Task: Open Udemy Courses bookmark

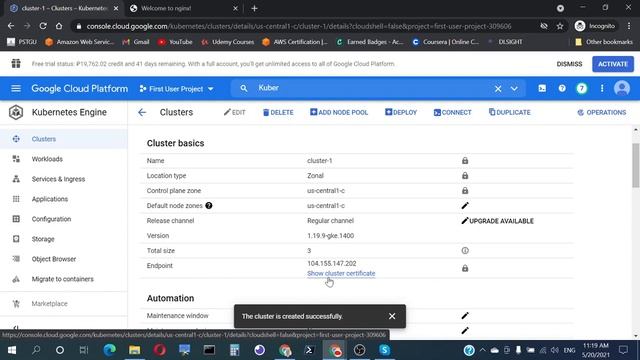Action: click(227, 42)
